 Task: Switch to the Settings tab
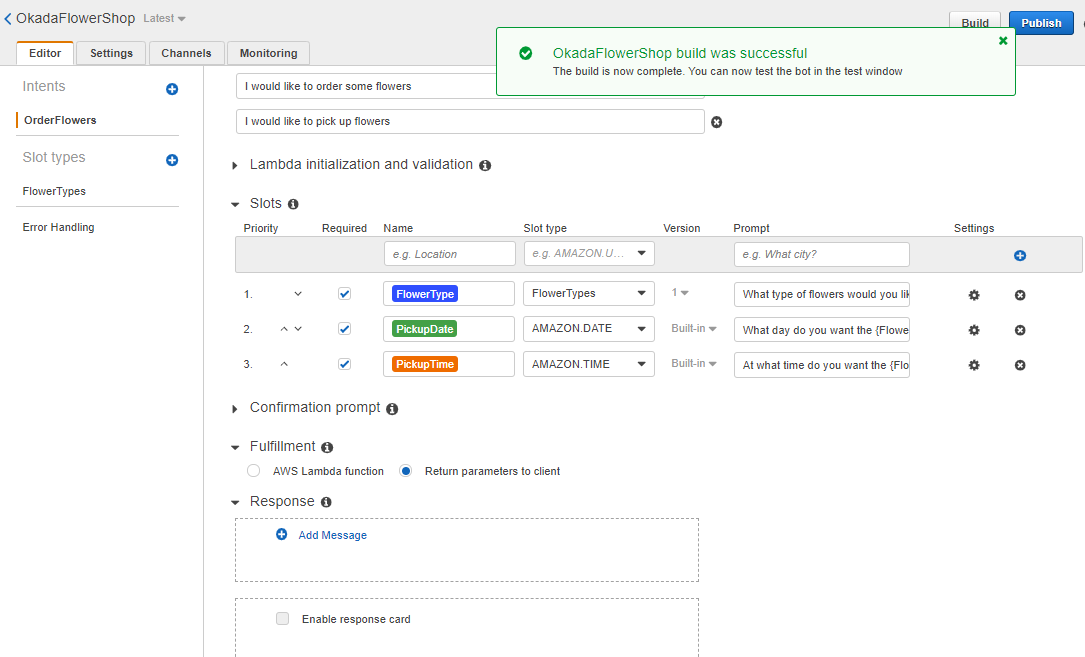[x=111, y=53]
